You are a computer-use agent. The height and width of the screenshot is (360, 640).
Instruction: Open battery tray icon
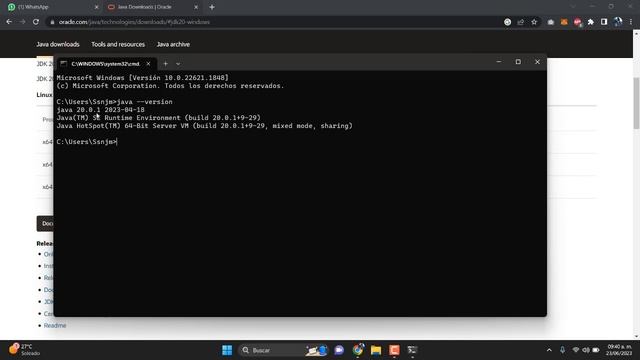point(596,350)
